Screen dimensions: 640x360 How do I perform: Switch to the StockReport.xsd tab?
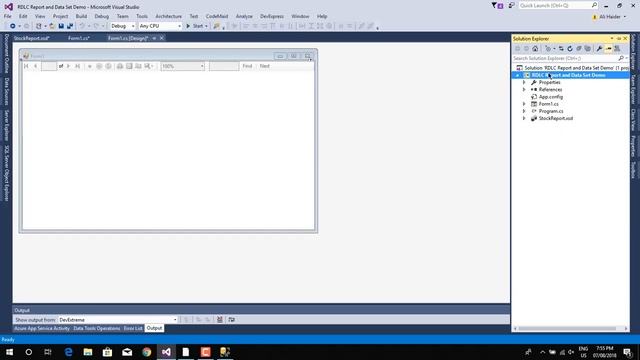[31, 38]
